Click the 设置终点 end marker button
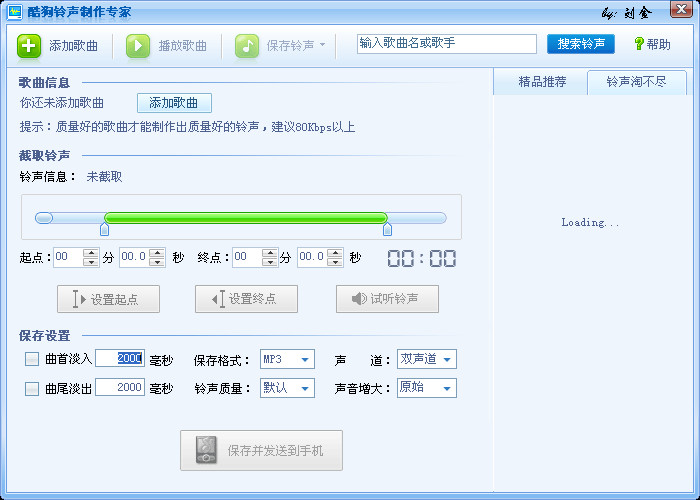Image resolution: width=700 pixels, height=500 pixels. tap(248, 299)
